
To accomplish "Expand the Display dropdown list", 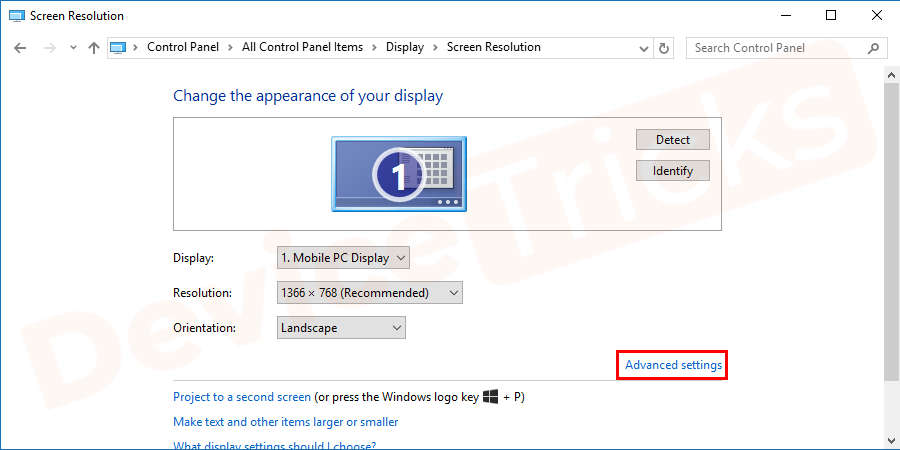I will pyautogui.click(x=343, y=258).
